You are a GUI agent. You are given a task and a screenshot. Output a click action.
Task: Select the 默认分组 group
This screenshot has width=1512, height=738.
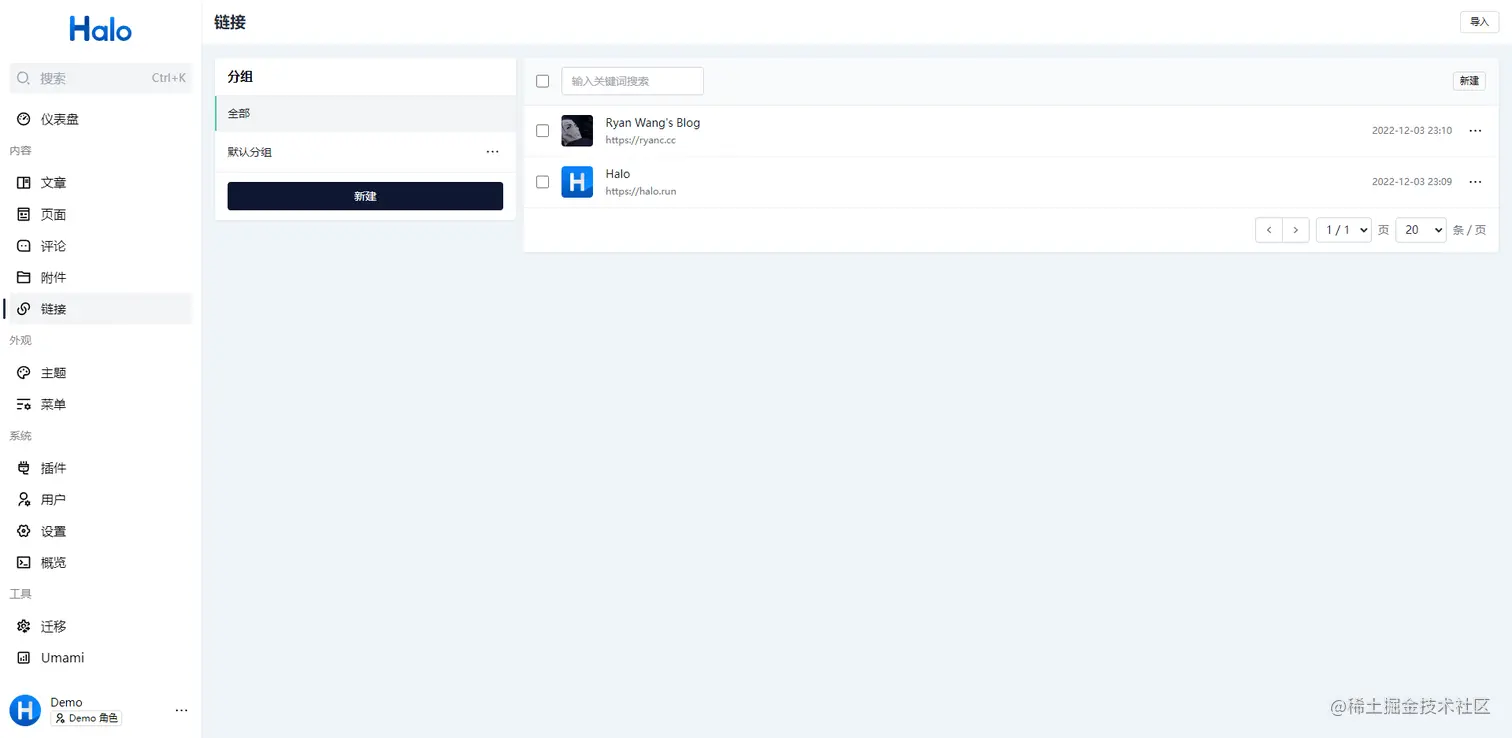[365, 152]
